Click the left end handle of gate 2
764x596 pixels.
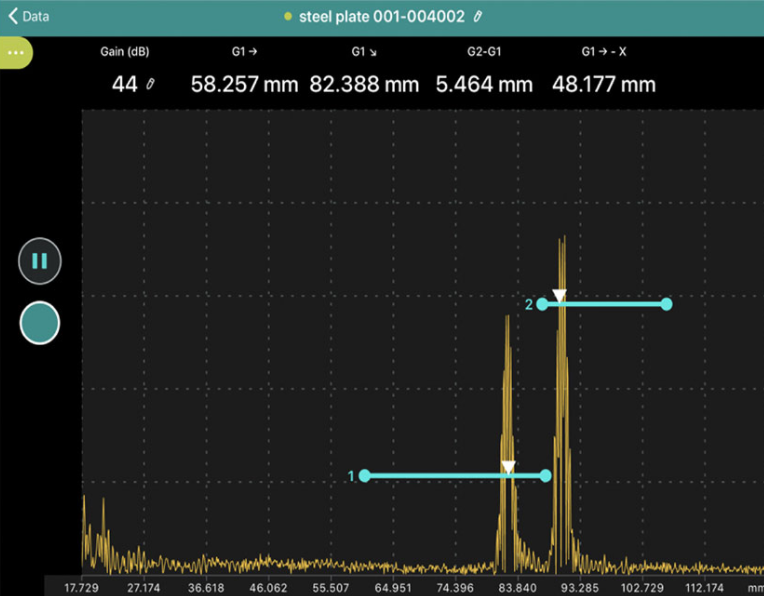[x=542, y=304]
